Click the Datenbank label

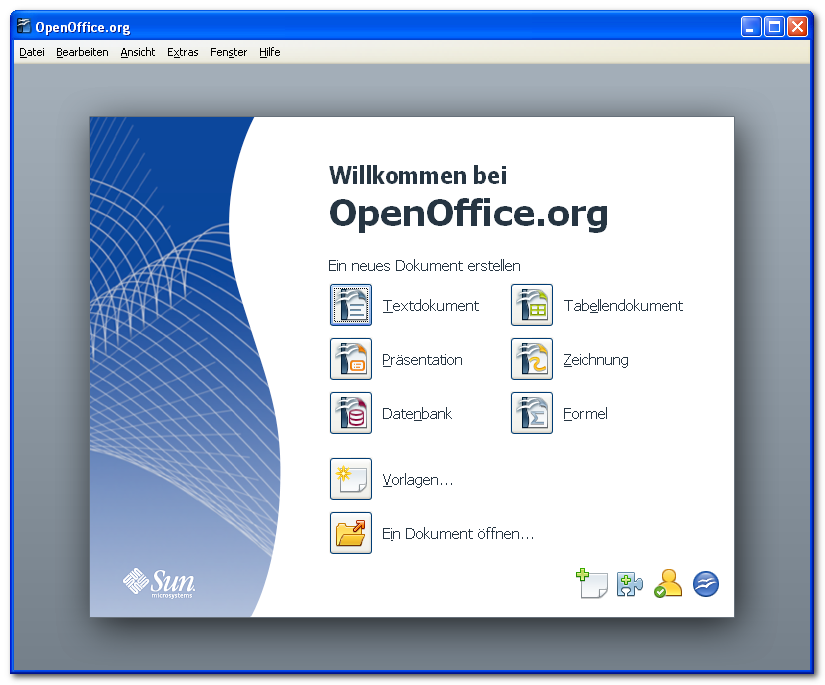[417, 414]
